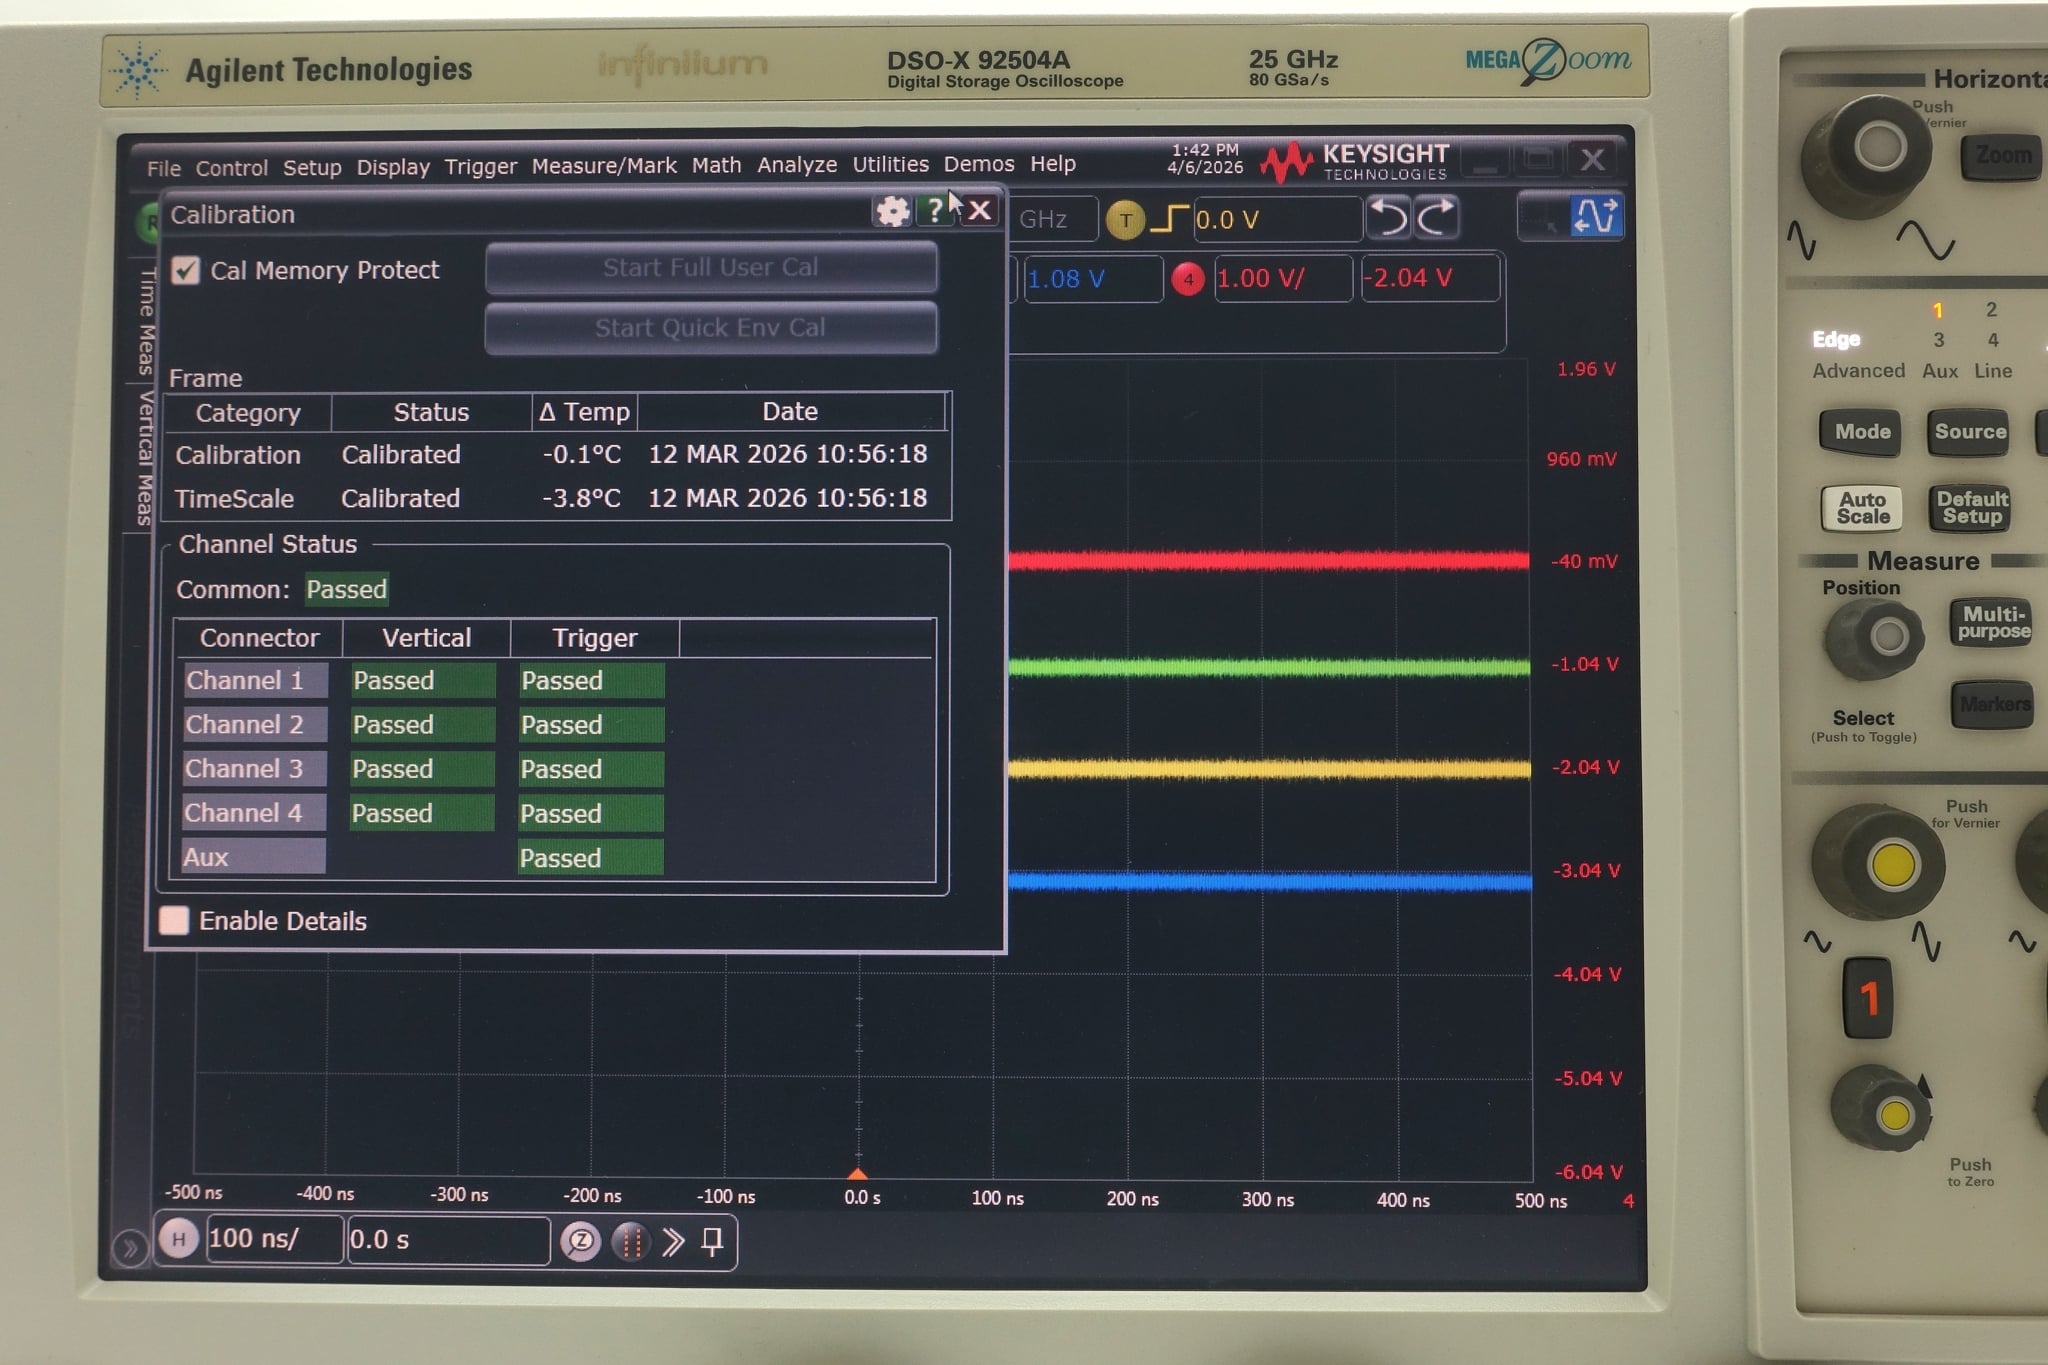Click the H horizontal setup icon

point(178,1240)
